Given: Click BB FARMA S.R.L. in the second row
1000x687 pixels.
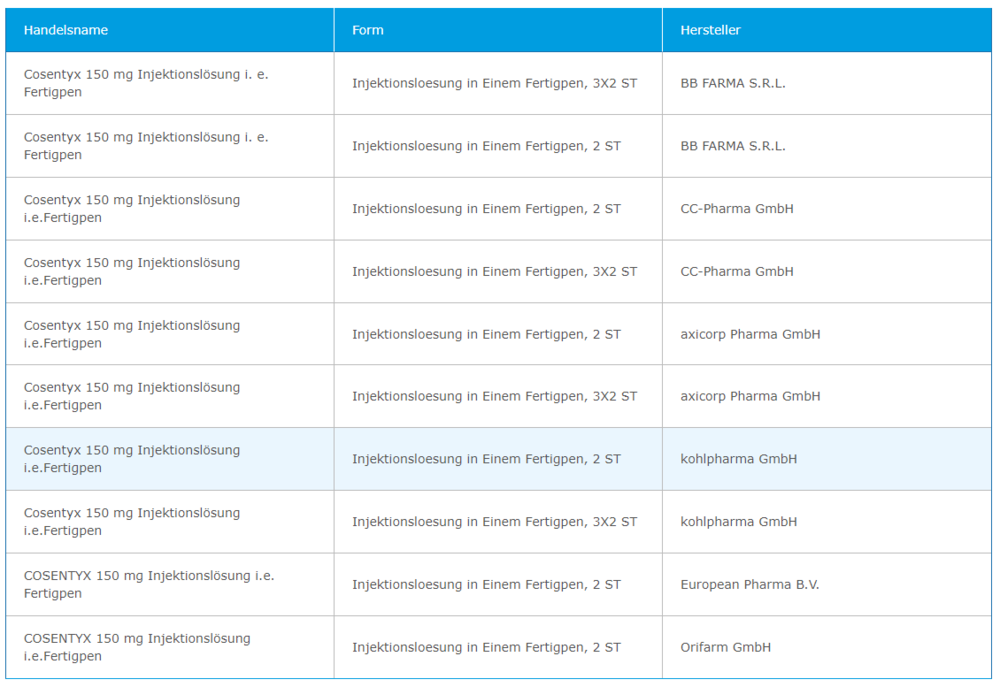Looking at the screenshot, I should 732,146.
